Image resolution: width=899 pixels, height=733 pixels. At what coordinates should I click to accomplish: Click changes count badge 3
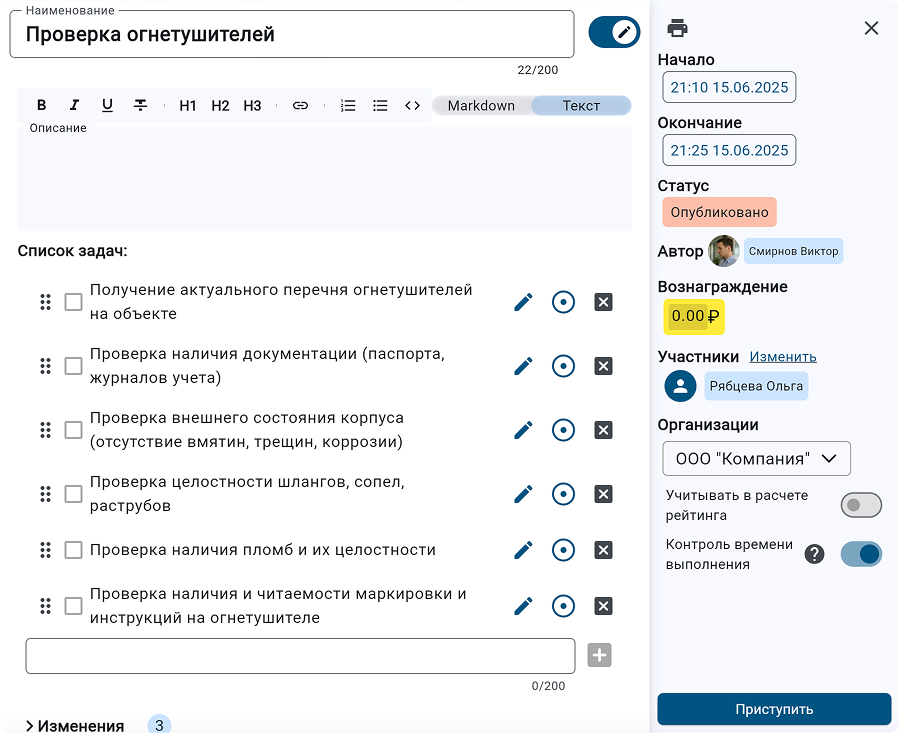coord(159,725)
